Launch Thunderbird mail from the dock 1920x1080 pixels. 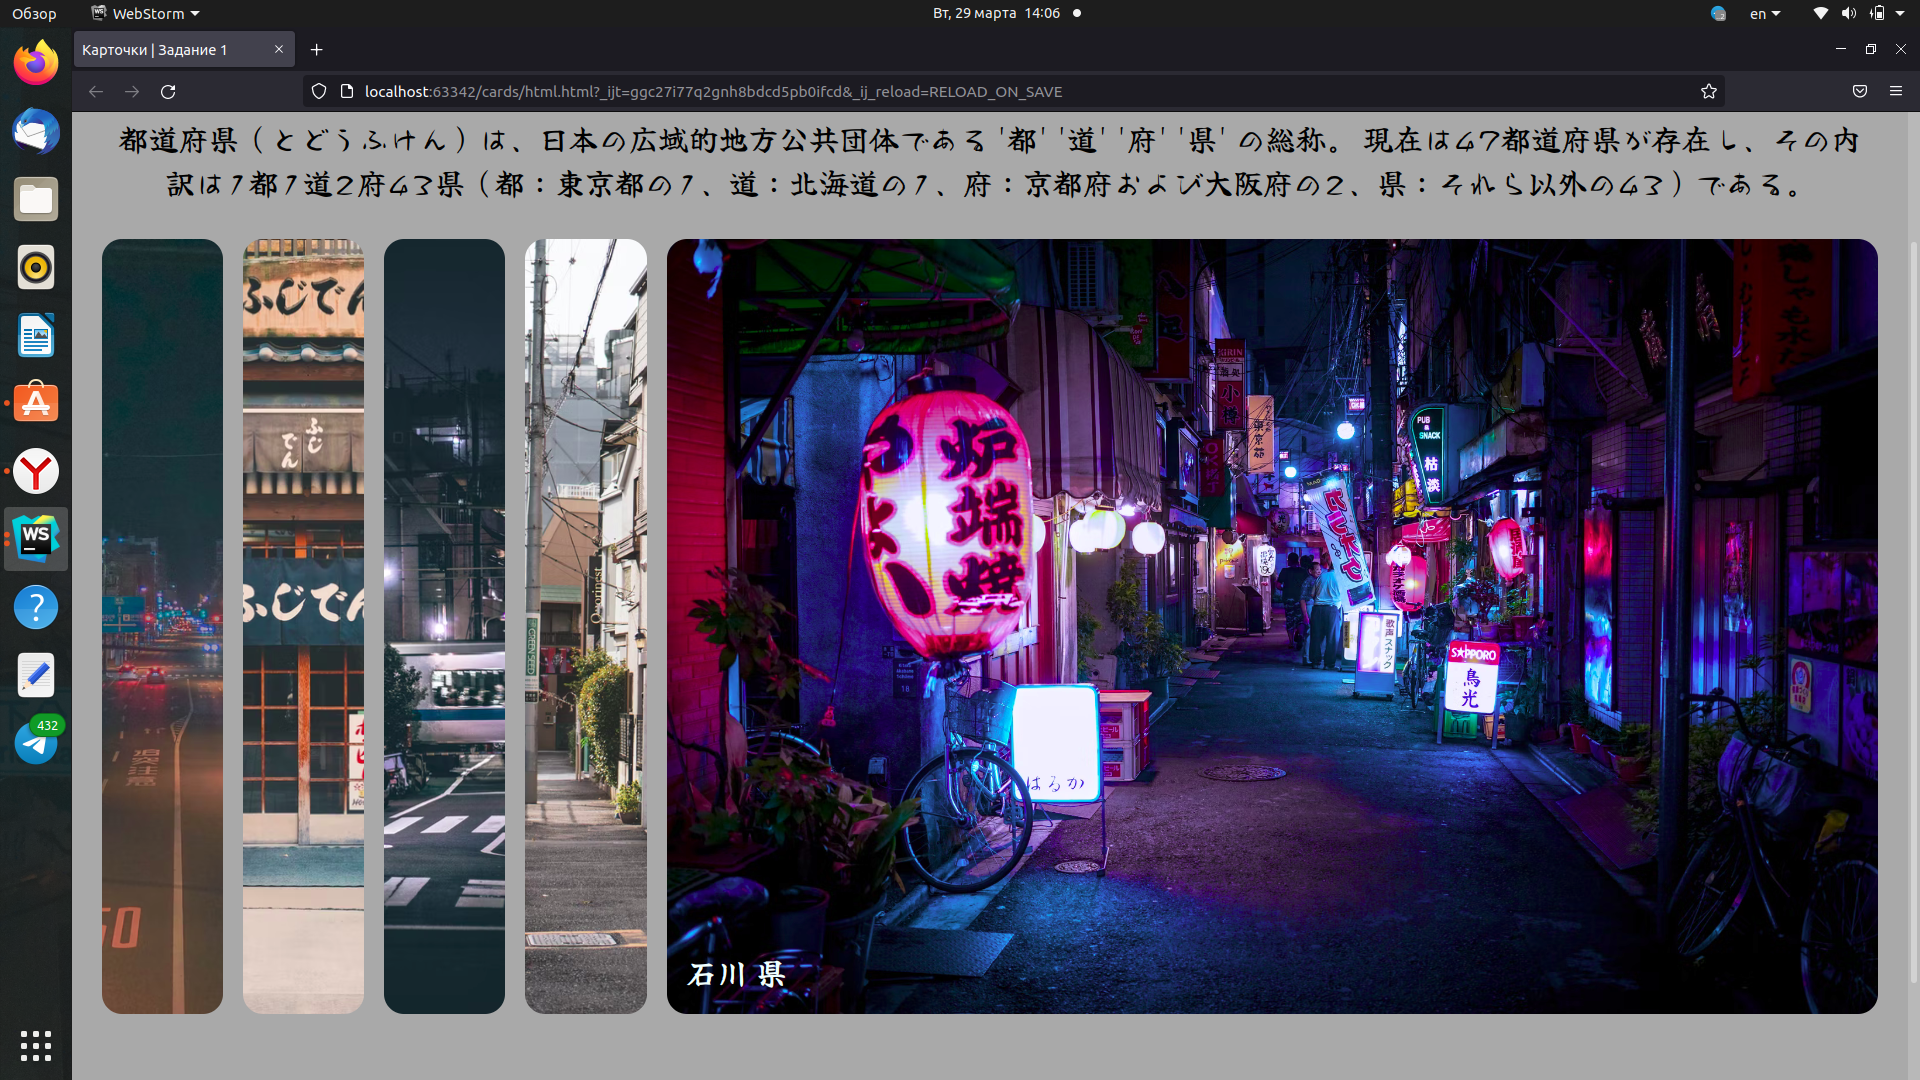coord(36,131)
